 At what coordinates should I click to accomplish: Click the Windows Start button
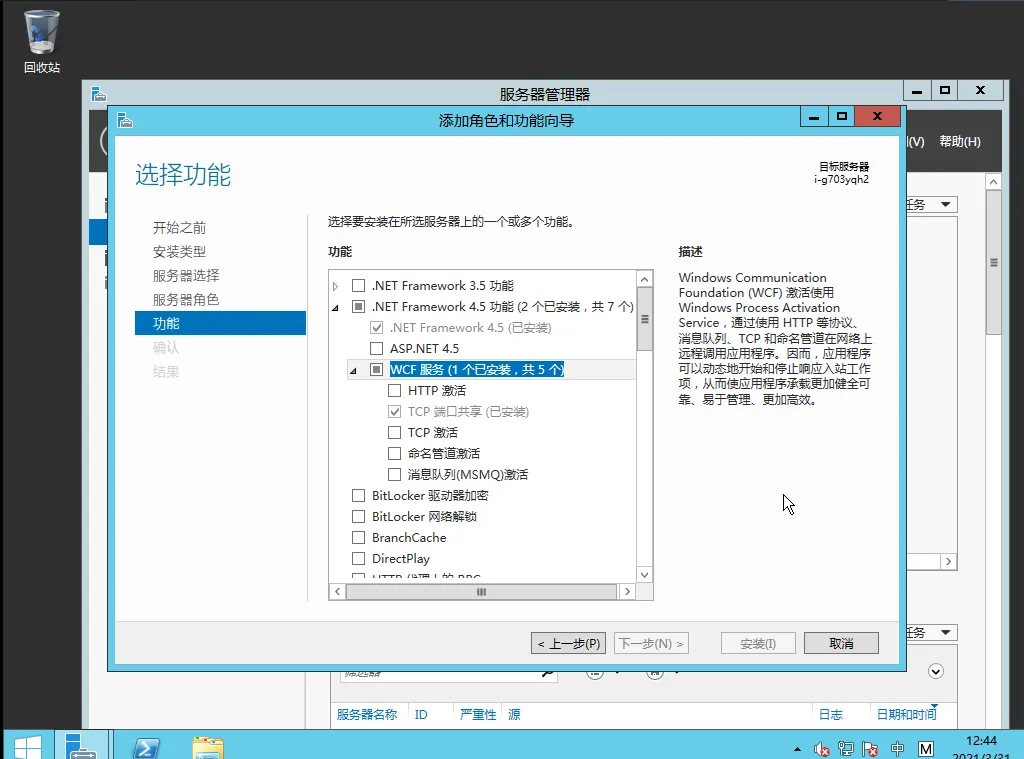[27, 747]
